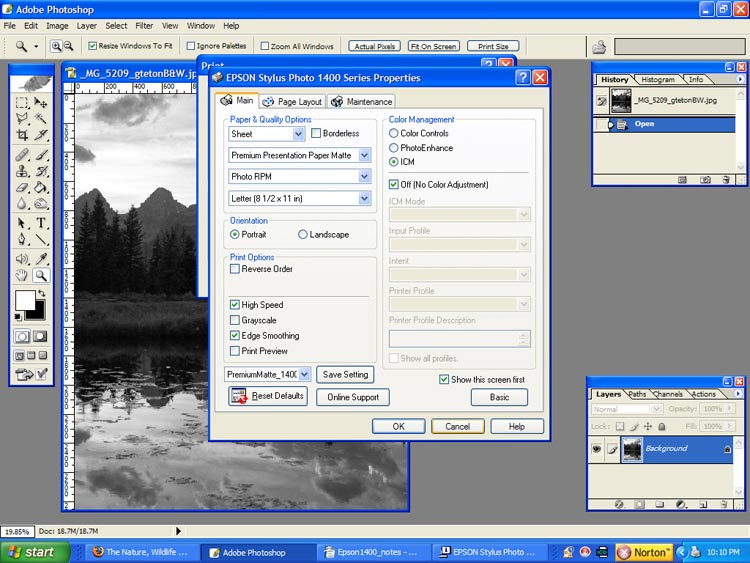Select the Lasso tool

point(22,118)
